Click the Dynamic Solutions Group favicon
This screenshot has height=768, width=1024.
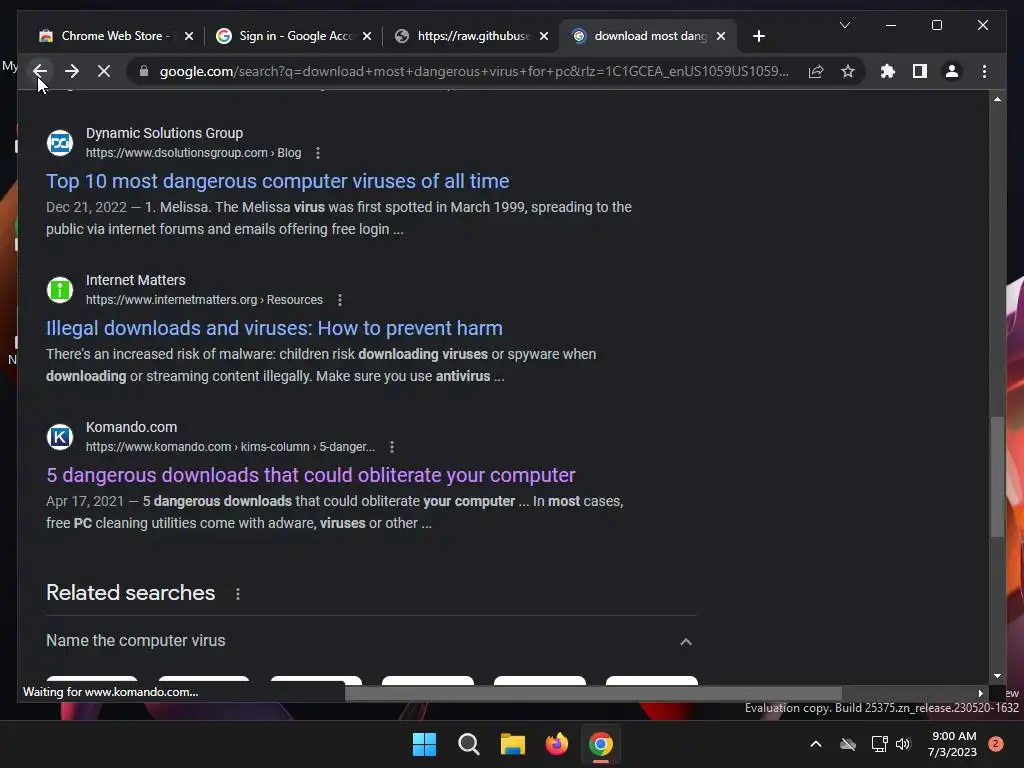60,143
